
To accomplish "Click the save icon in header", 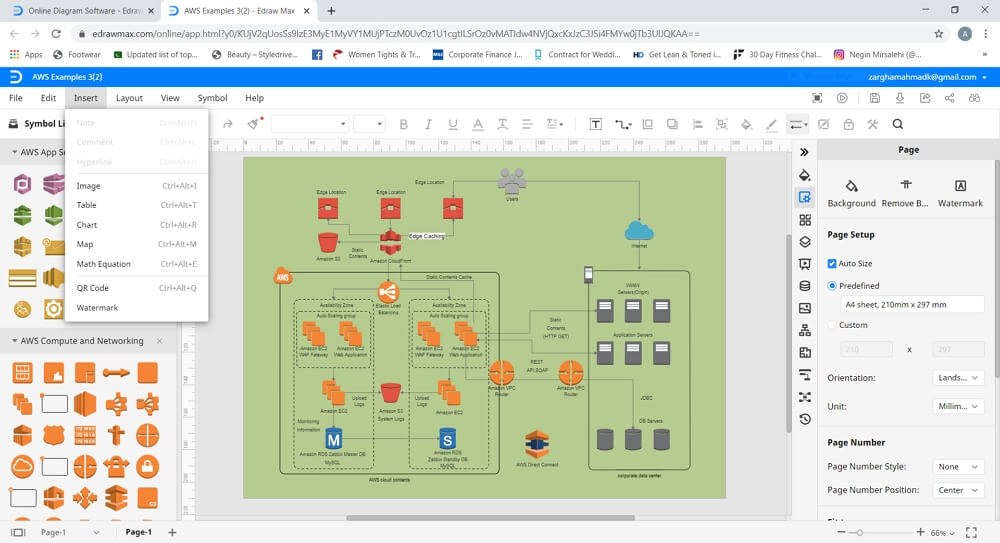I will tap(874, 98).
